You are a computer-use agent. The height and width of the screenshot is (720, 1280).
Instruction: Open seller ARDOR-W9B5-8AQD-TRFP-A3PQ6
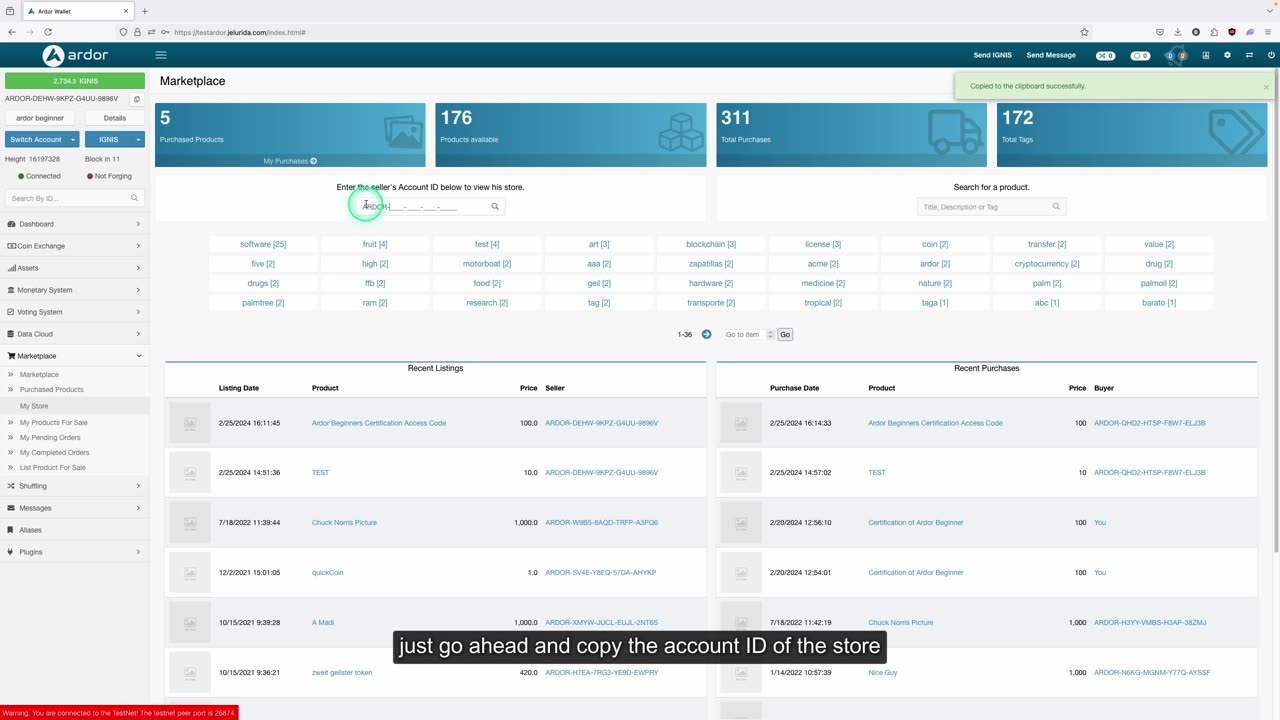(x=601, y=523)
